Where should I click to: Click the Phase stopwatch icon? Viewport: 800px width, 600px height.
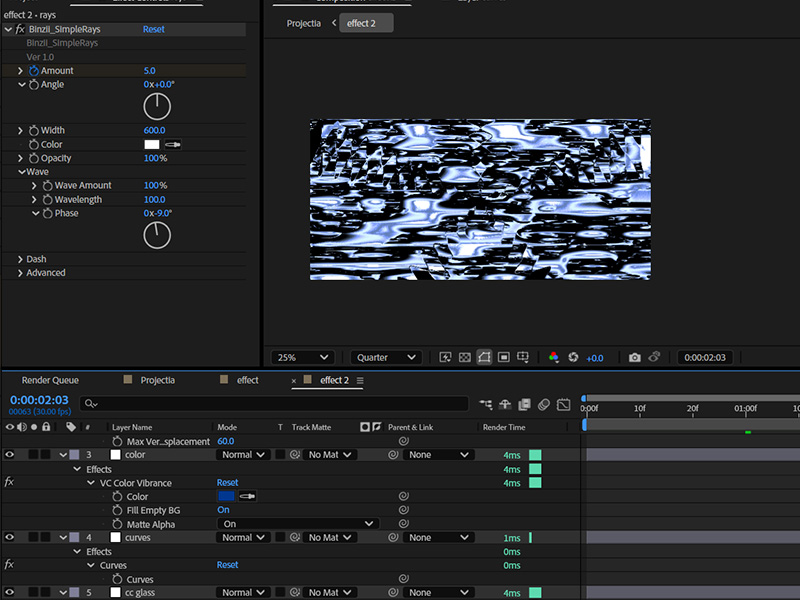[47, 214]
